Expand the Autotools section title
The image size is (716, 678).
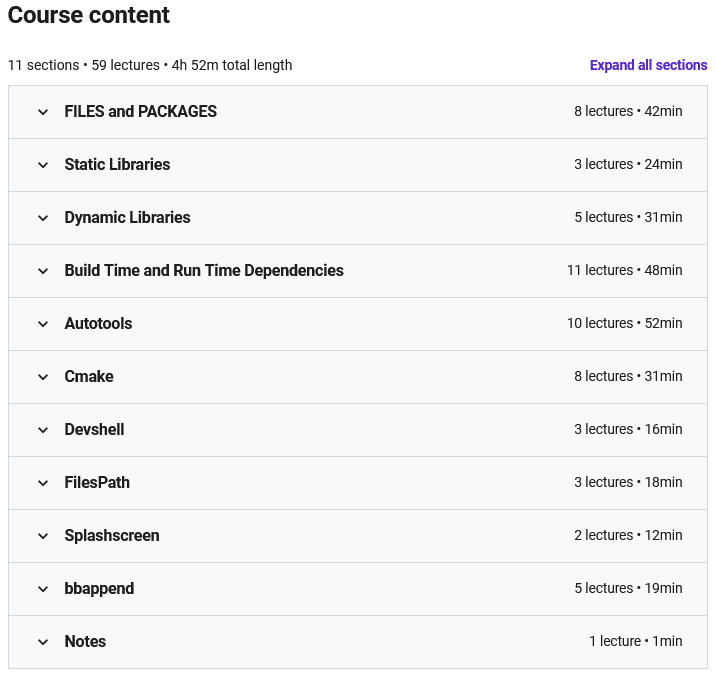98,324
